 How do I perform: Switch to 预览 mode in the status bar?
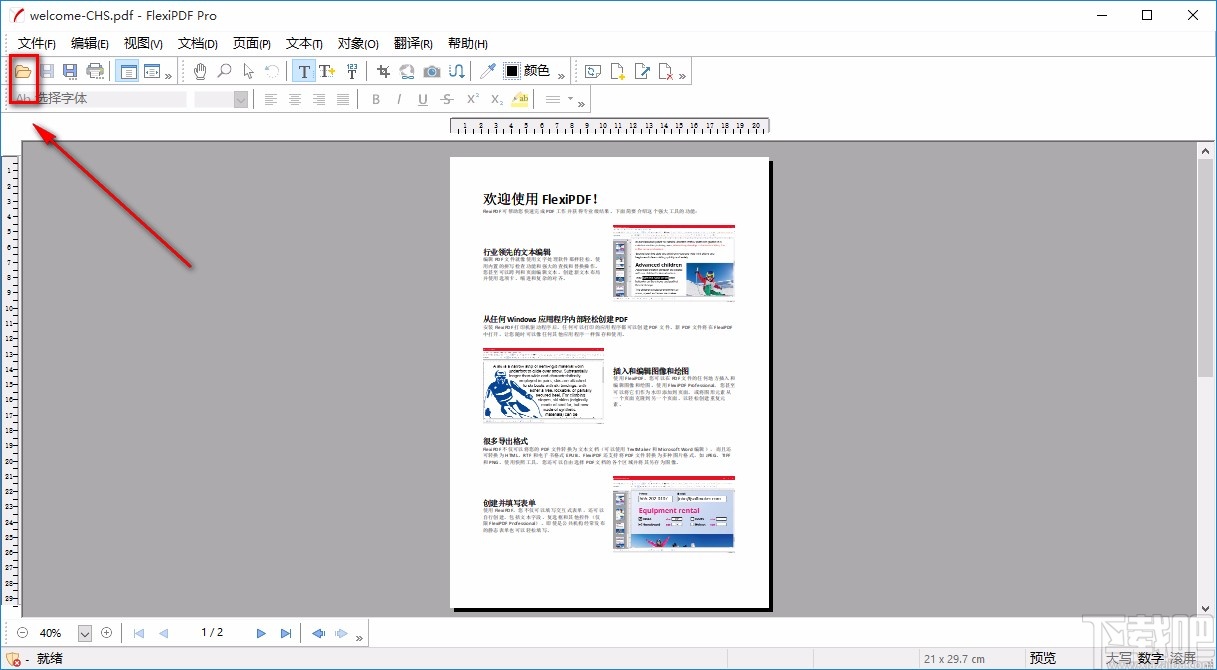click(1043, 658)
